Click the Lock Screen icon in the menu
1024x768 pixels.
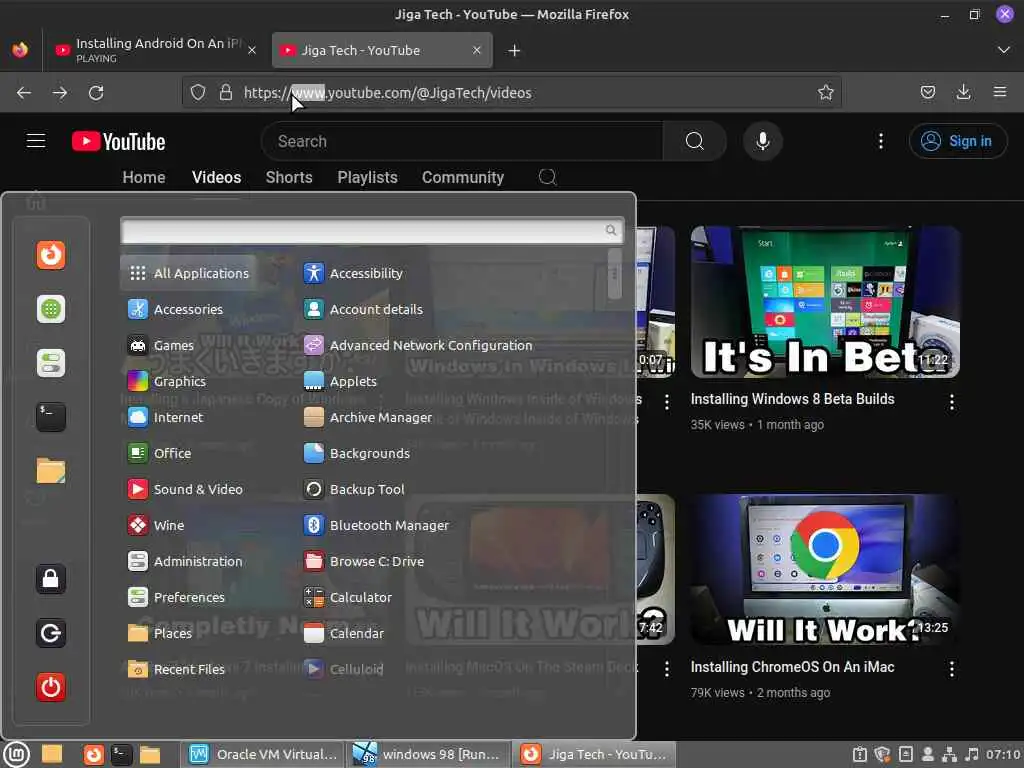(x=51, y=579)
